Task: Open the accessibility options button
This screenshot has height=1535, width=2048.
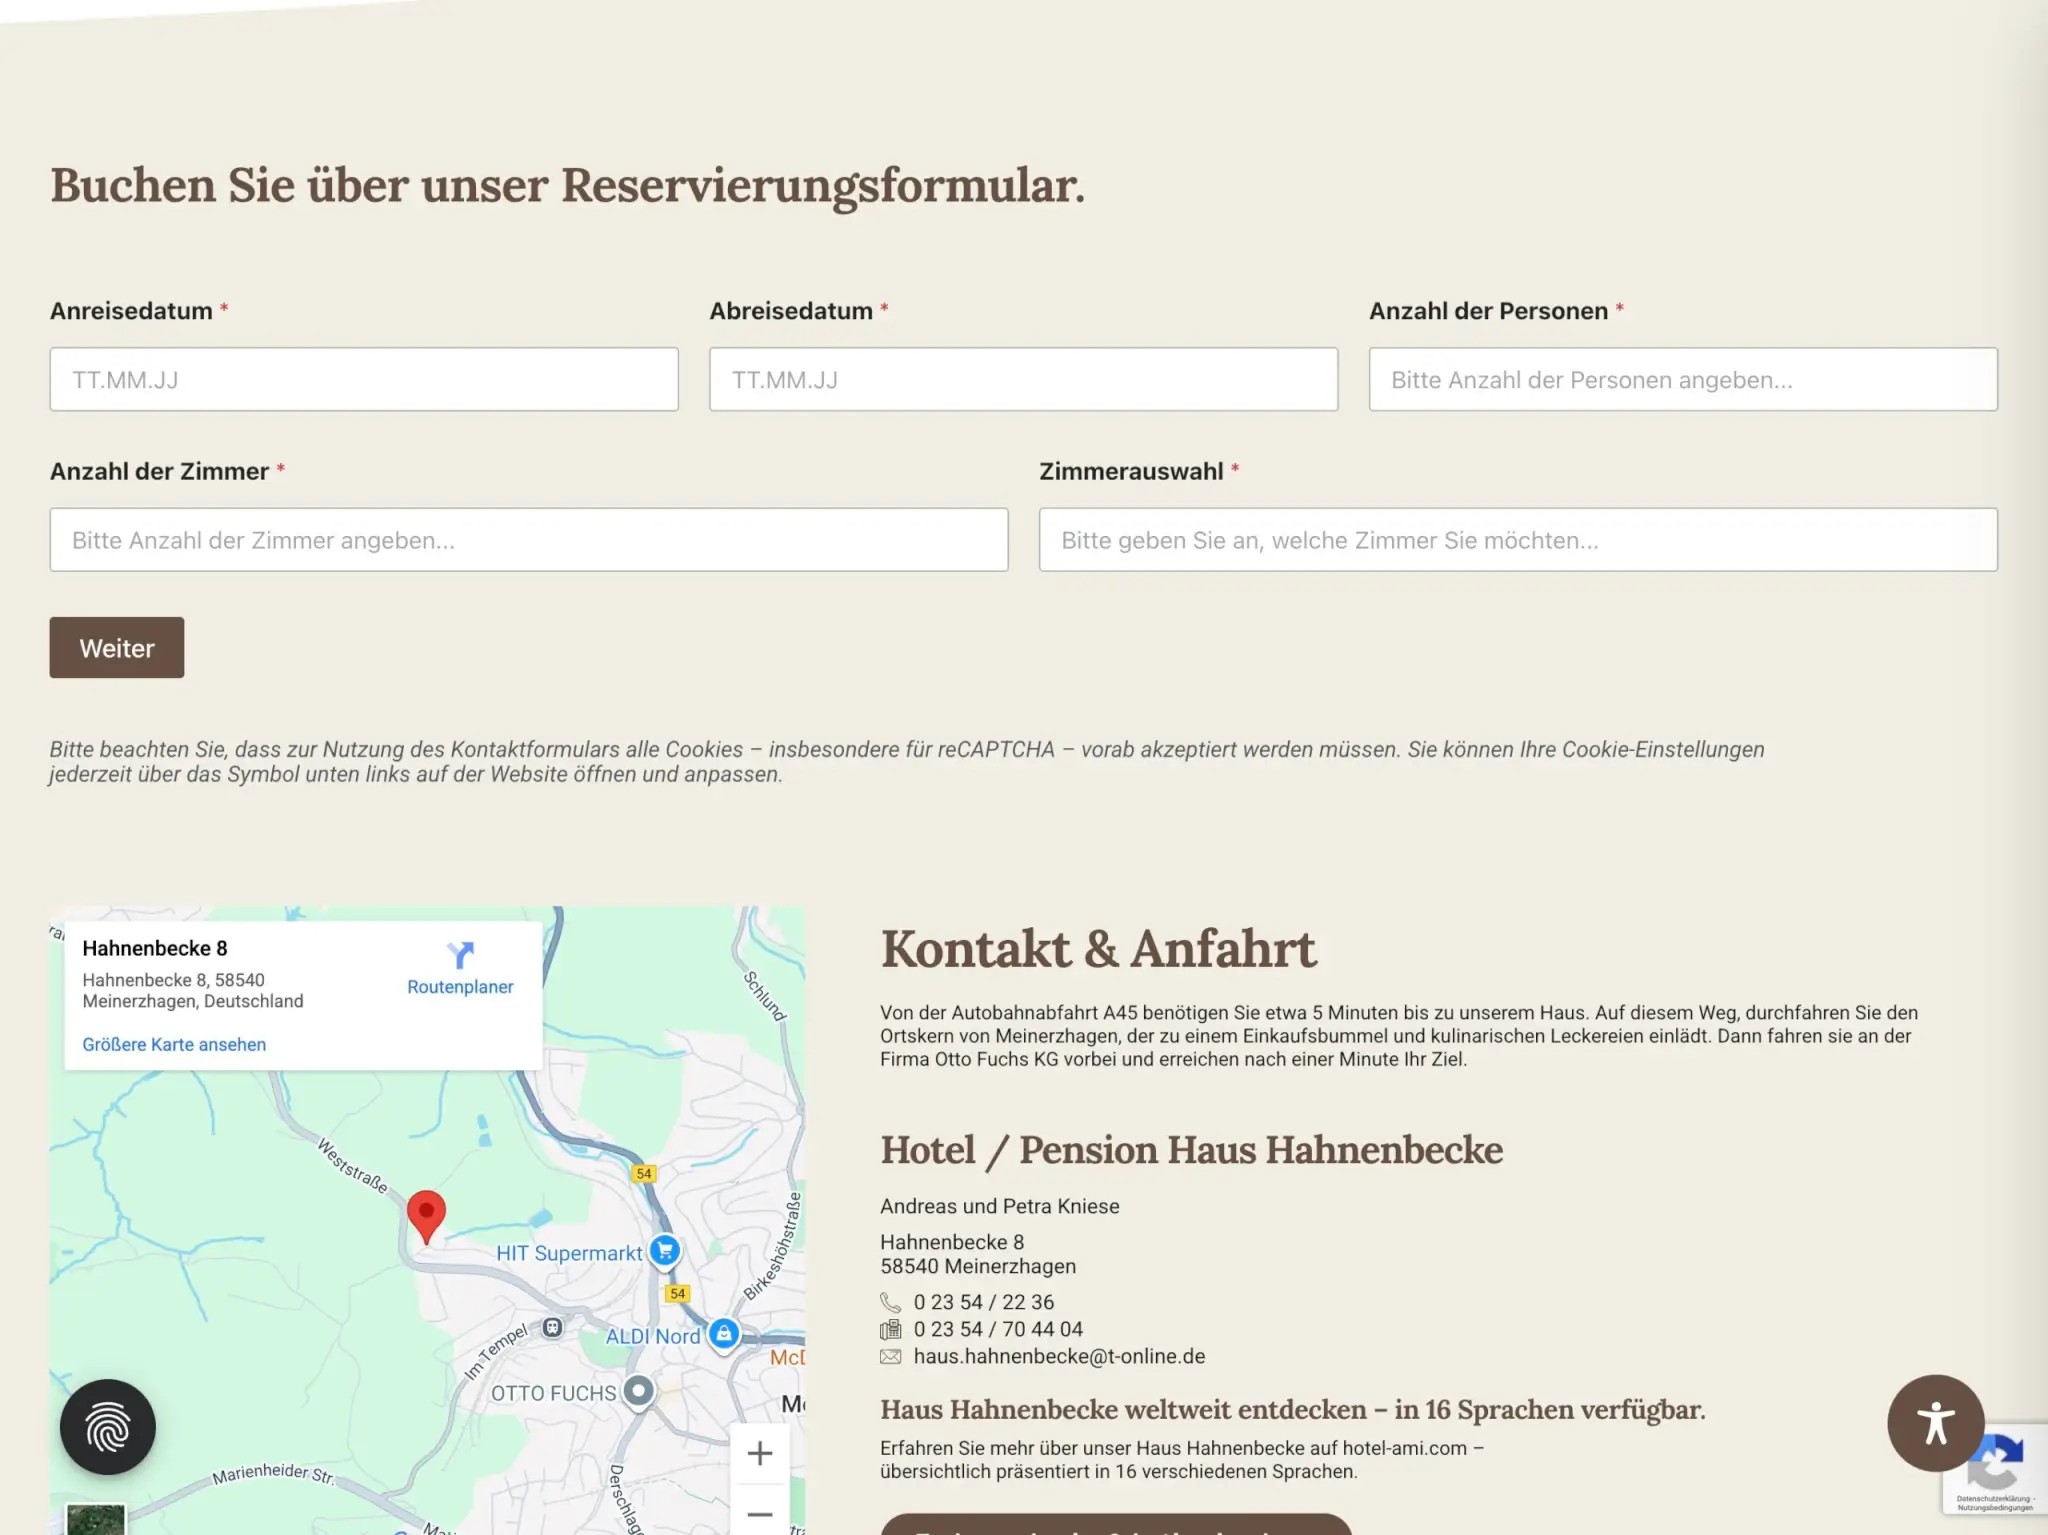Action: point(1935,1422)
